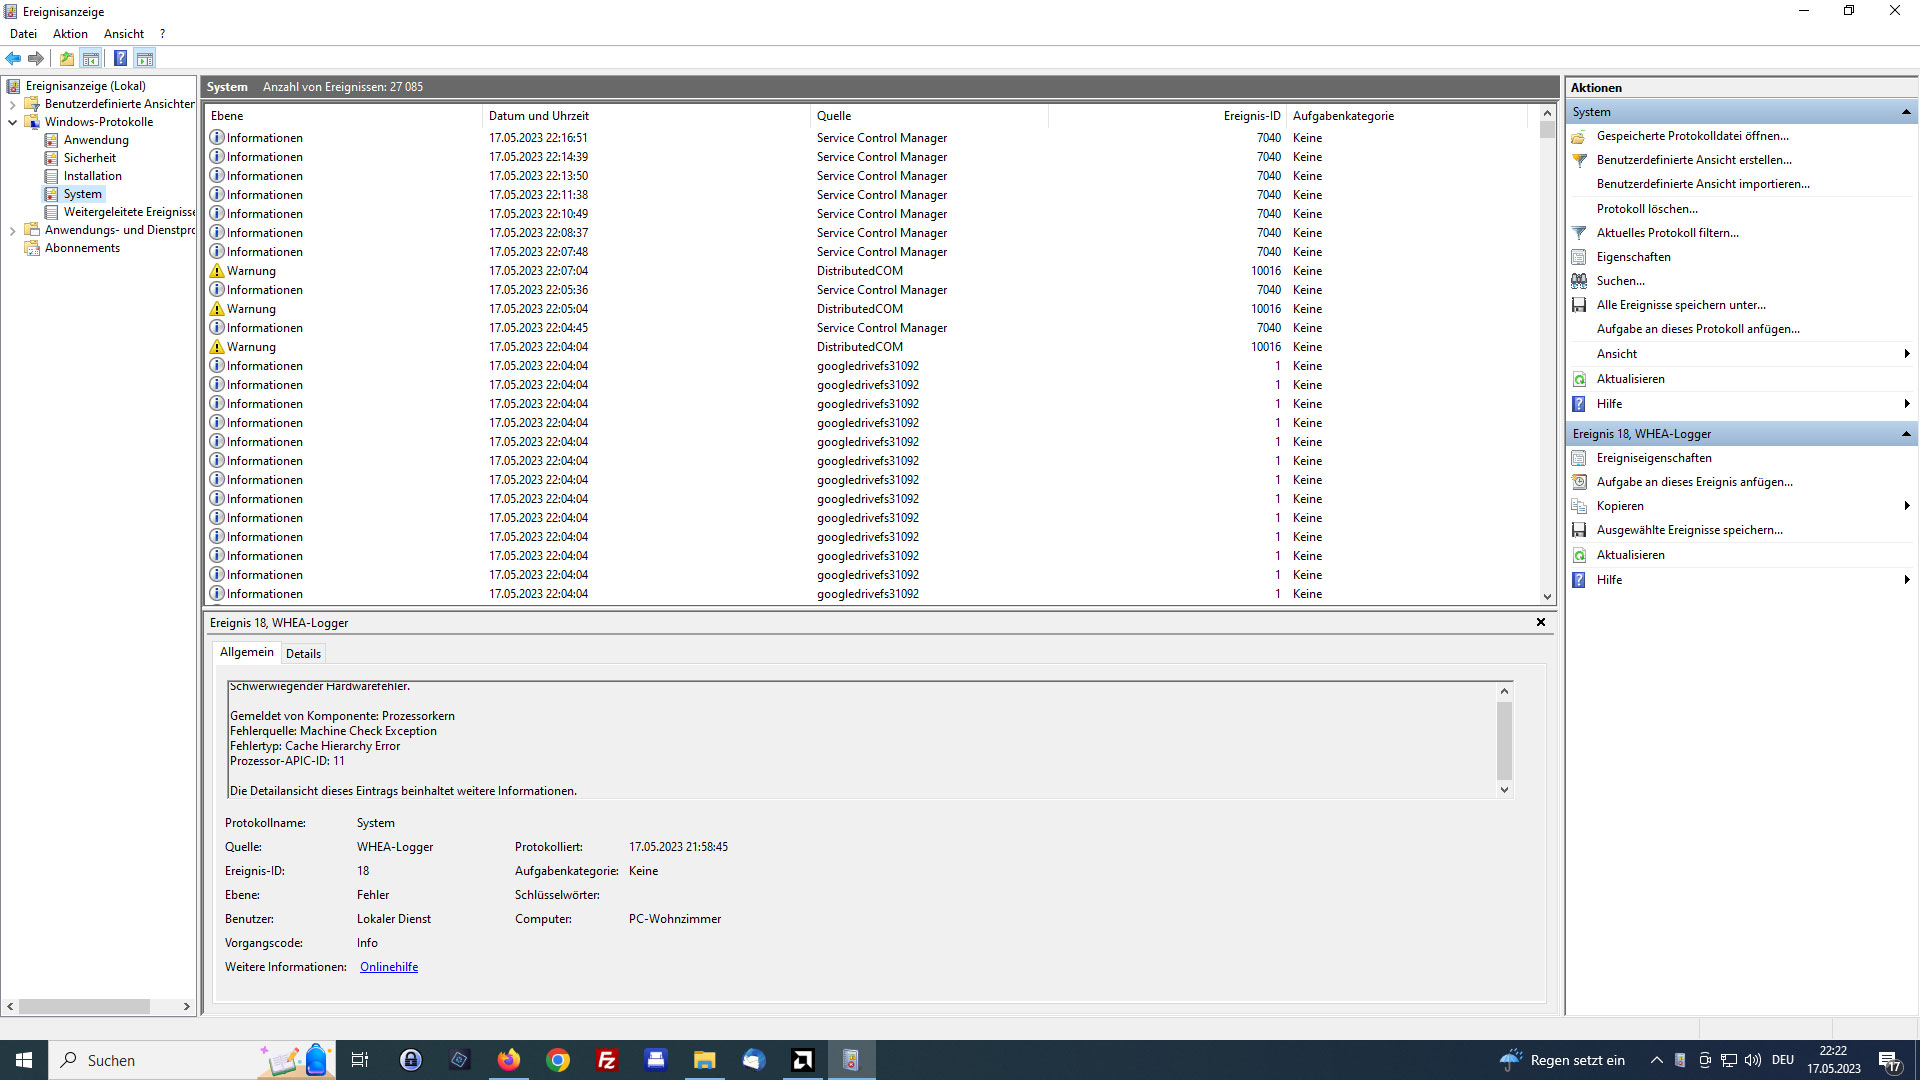
Task: Select the Sicherheit log in tree
Action: coord(89,158)
